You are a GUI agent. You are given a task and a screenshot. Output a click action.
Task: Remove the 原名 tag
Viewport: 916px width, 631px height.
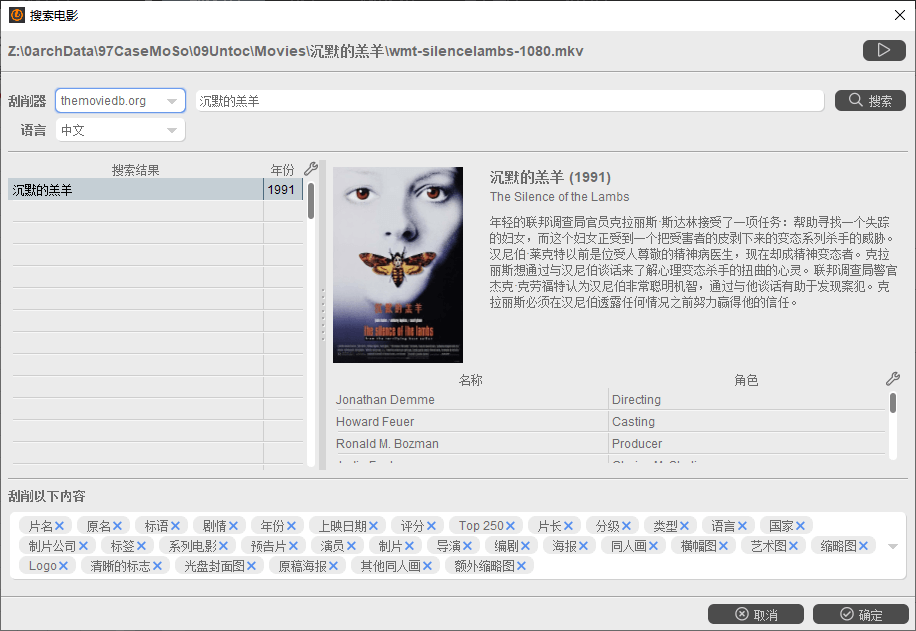tap(117, 526)
